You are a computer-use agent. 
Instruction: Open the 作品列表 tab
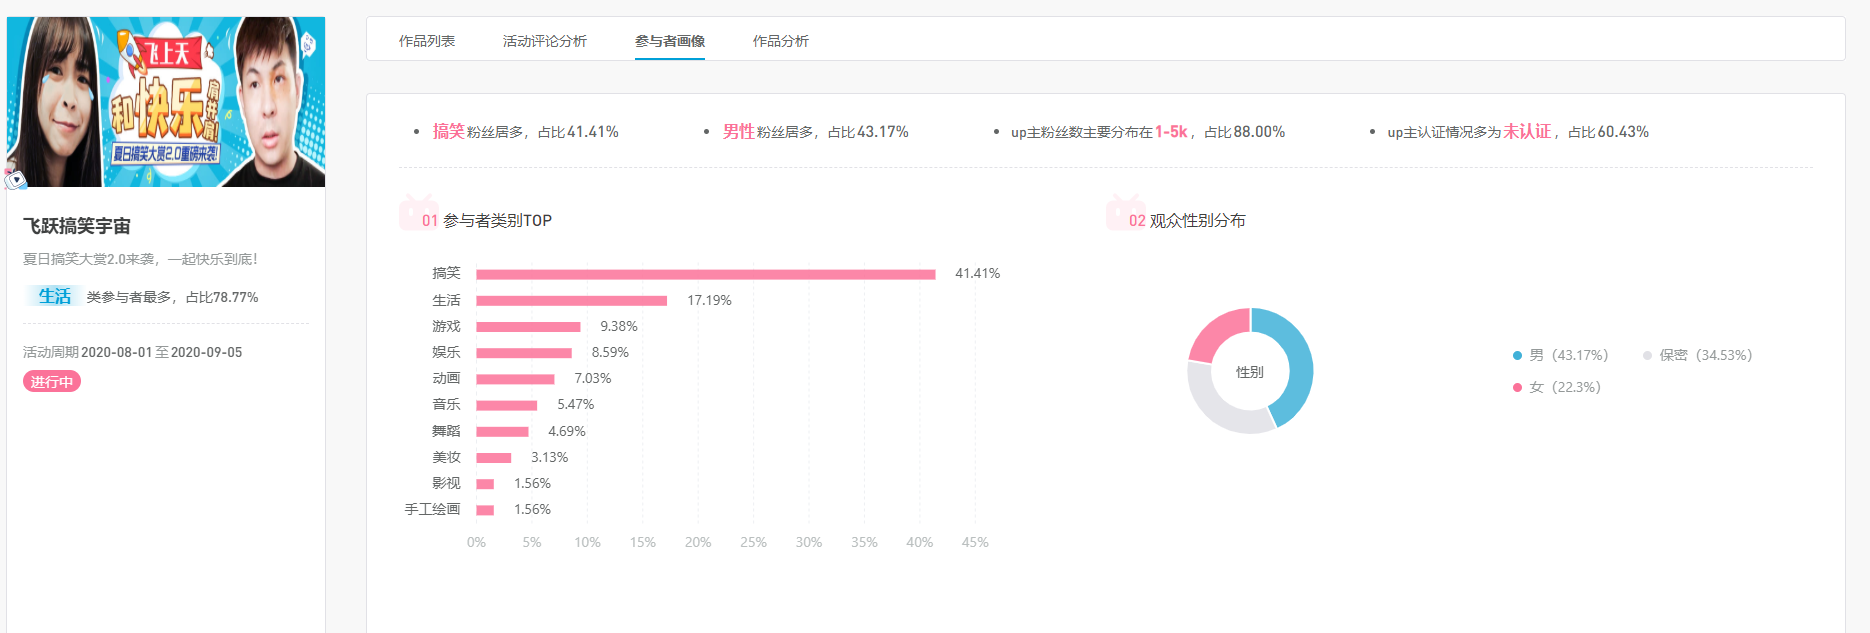(427, 41)
